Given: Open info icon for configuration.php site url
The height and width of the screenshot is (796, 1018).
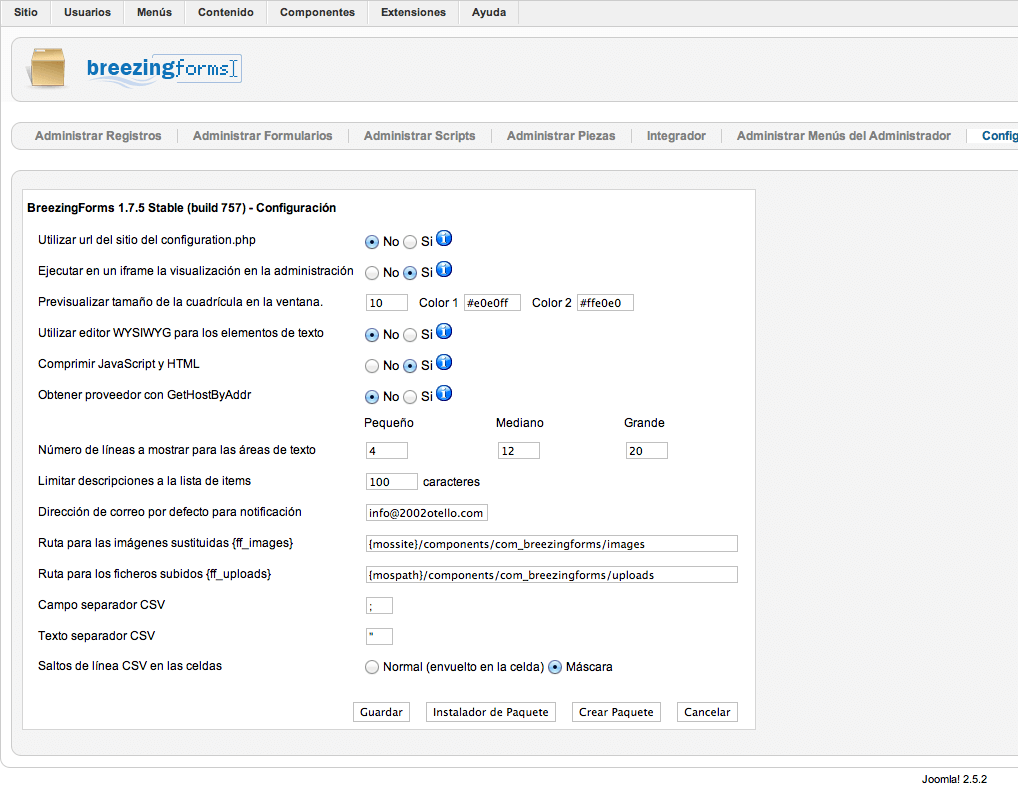Looking at the screenshot, I should pyautogui.click(x=444, y=239).
